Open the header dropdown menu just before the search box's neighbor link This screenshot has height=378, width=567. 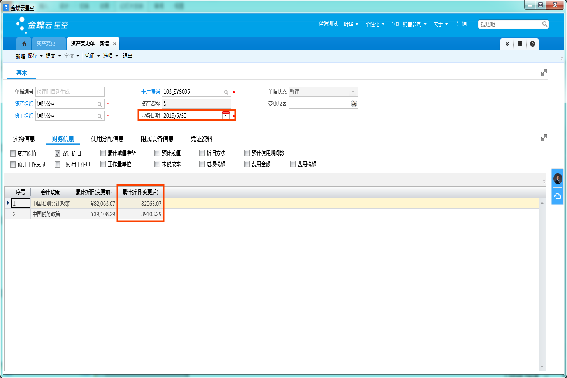tap(441, 24)
